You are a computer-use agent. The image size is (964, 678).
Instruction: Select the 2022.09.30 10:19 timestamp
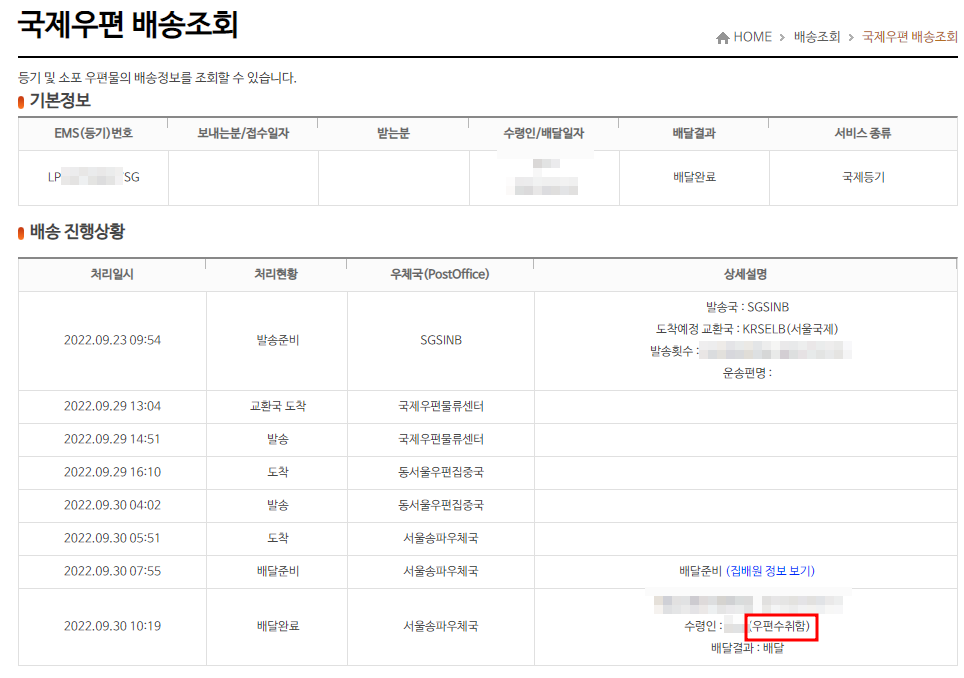[113, 626]
